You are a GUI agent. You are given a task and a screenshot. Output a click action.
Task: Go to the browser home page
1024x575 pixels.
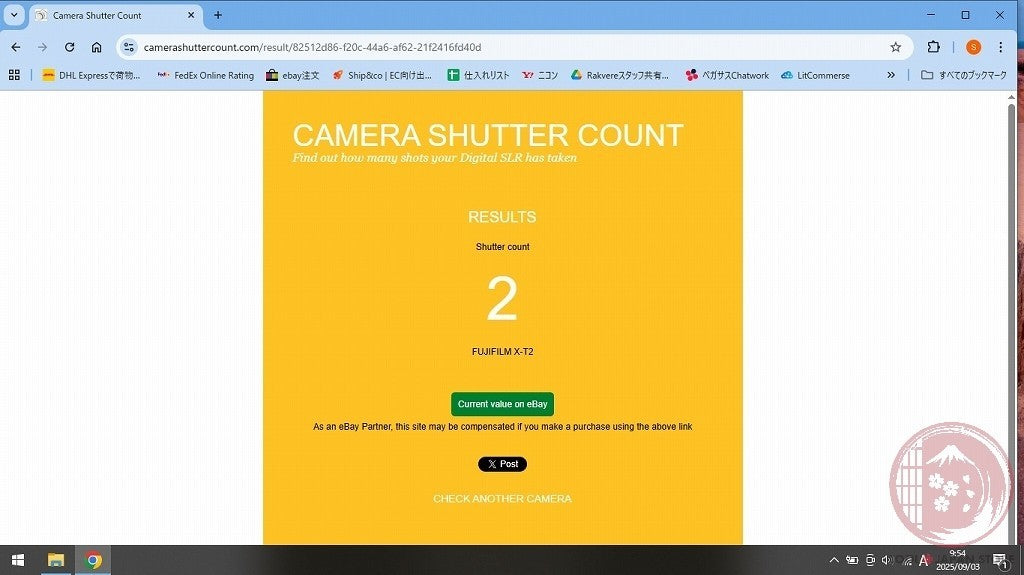[96, 47]
